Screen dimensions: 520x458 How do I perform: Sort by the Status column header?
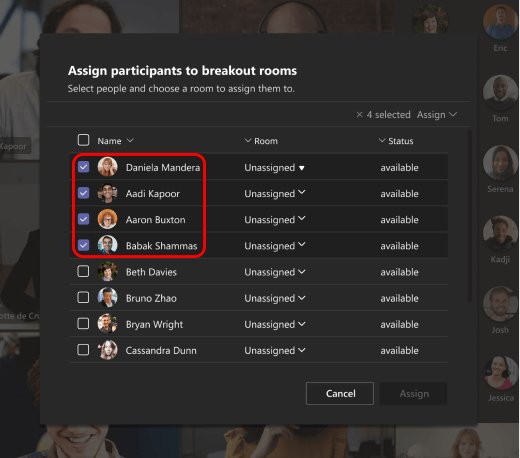pos(396,141)
